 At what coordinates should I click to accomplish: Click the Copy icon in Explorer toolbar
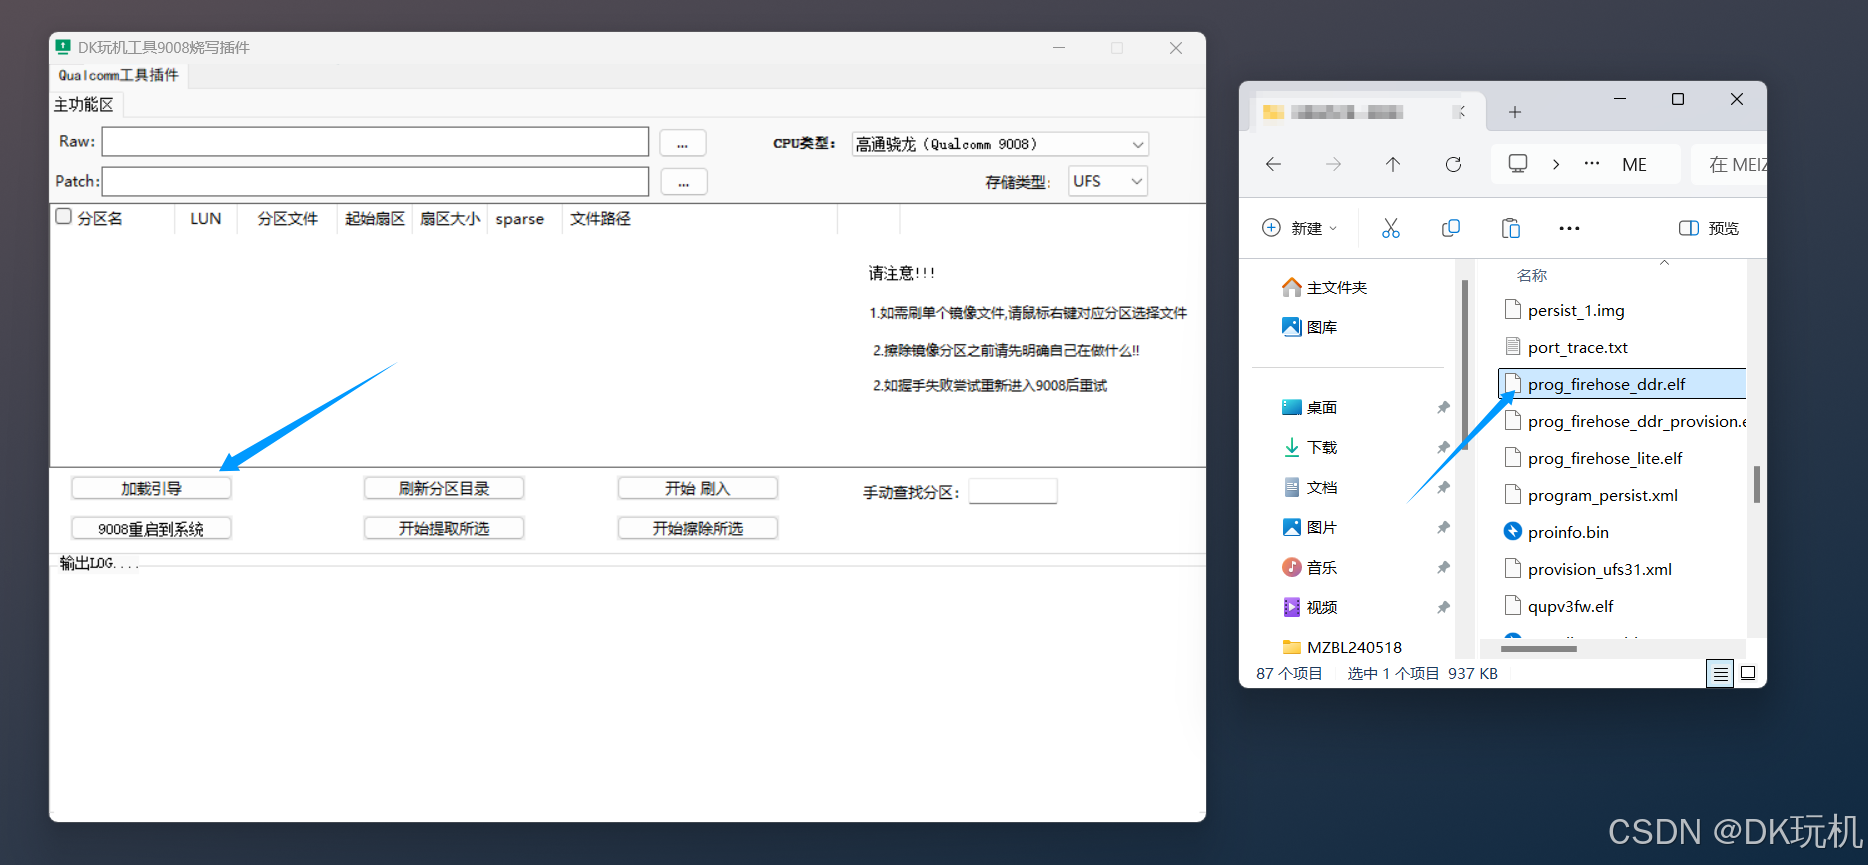[1450, 228]
